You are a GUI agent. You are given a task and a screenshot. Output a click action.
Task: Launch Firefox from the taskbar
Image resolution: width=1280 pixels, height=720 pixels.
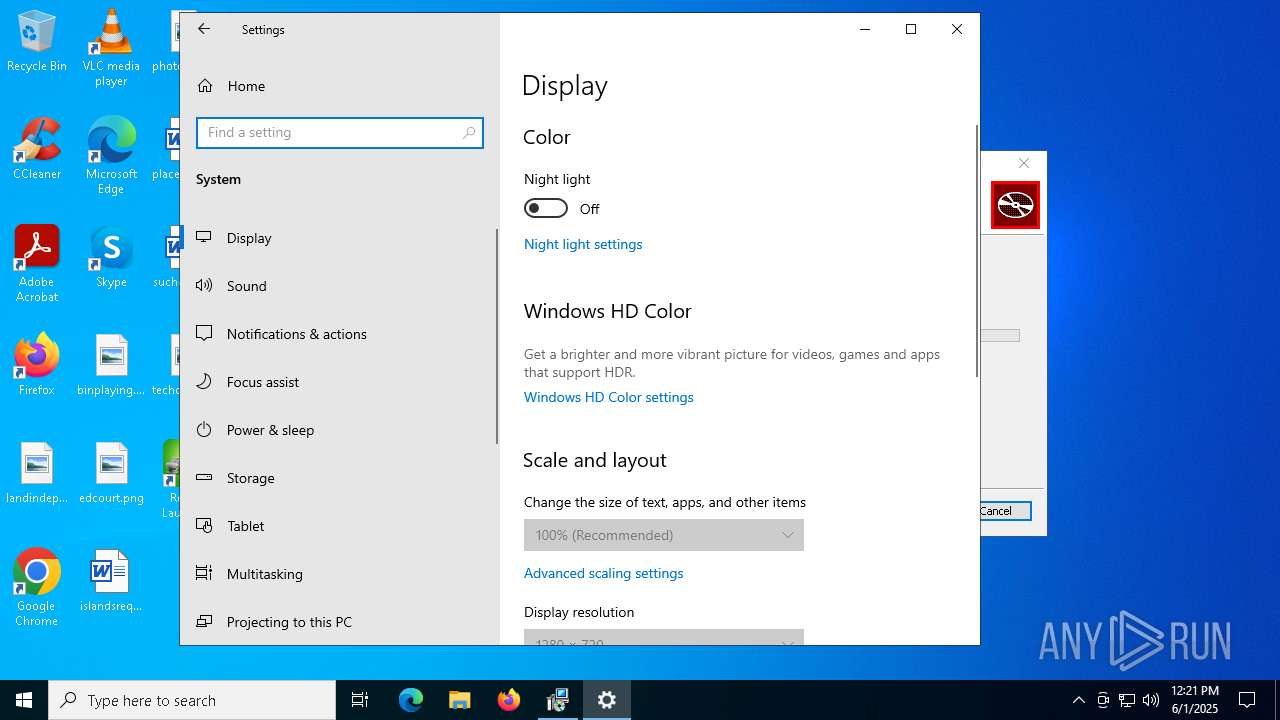(509, 700)
